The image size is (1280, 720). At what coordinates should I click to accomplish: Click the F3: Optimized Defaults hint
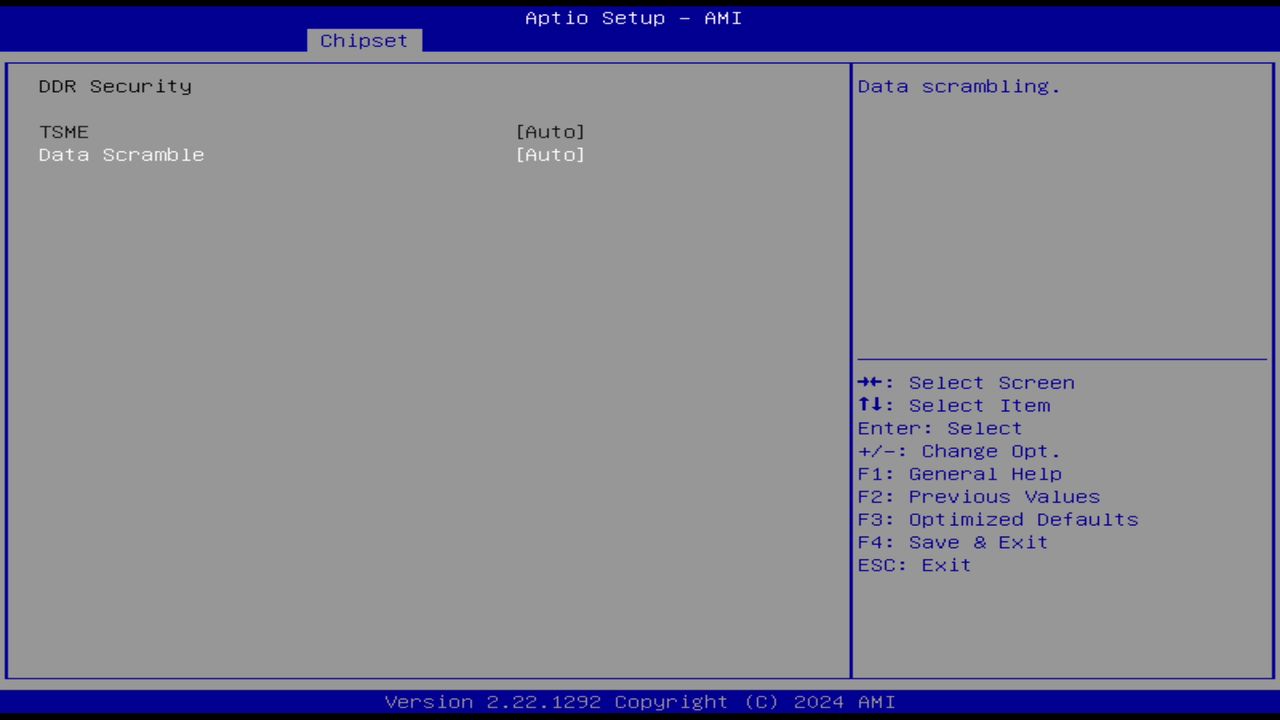(x=998, y=520)
